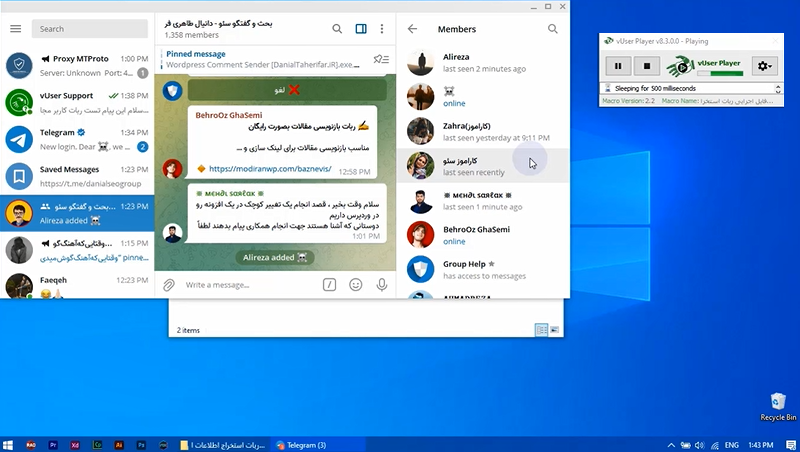Image resolution: width=800 pixels, height=452 pixels.
Task: Open the Windows Start menu
Action: (8, 445)
